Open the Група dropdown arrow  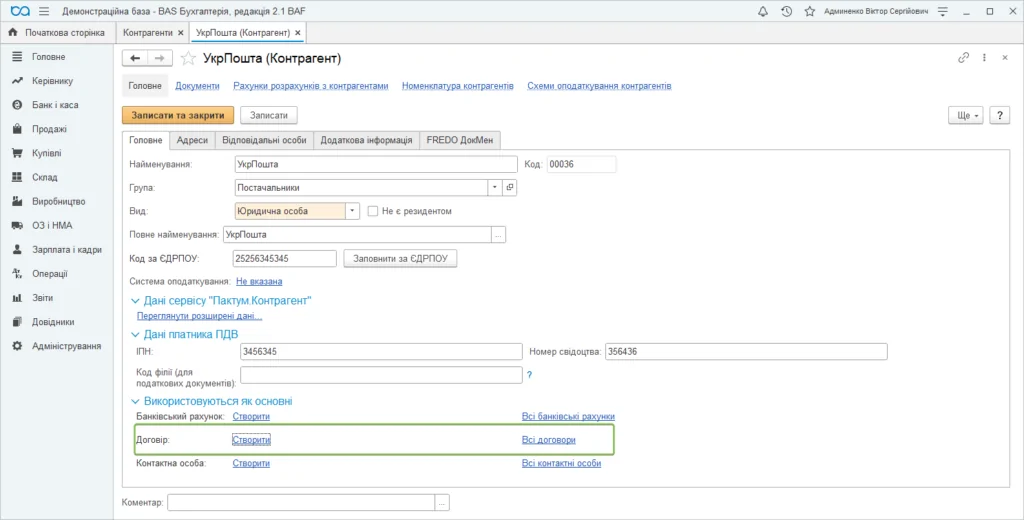[x=495, y=187]
